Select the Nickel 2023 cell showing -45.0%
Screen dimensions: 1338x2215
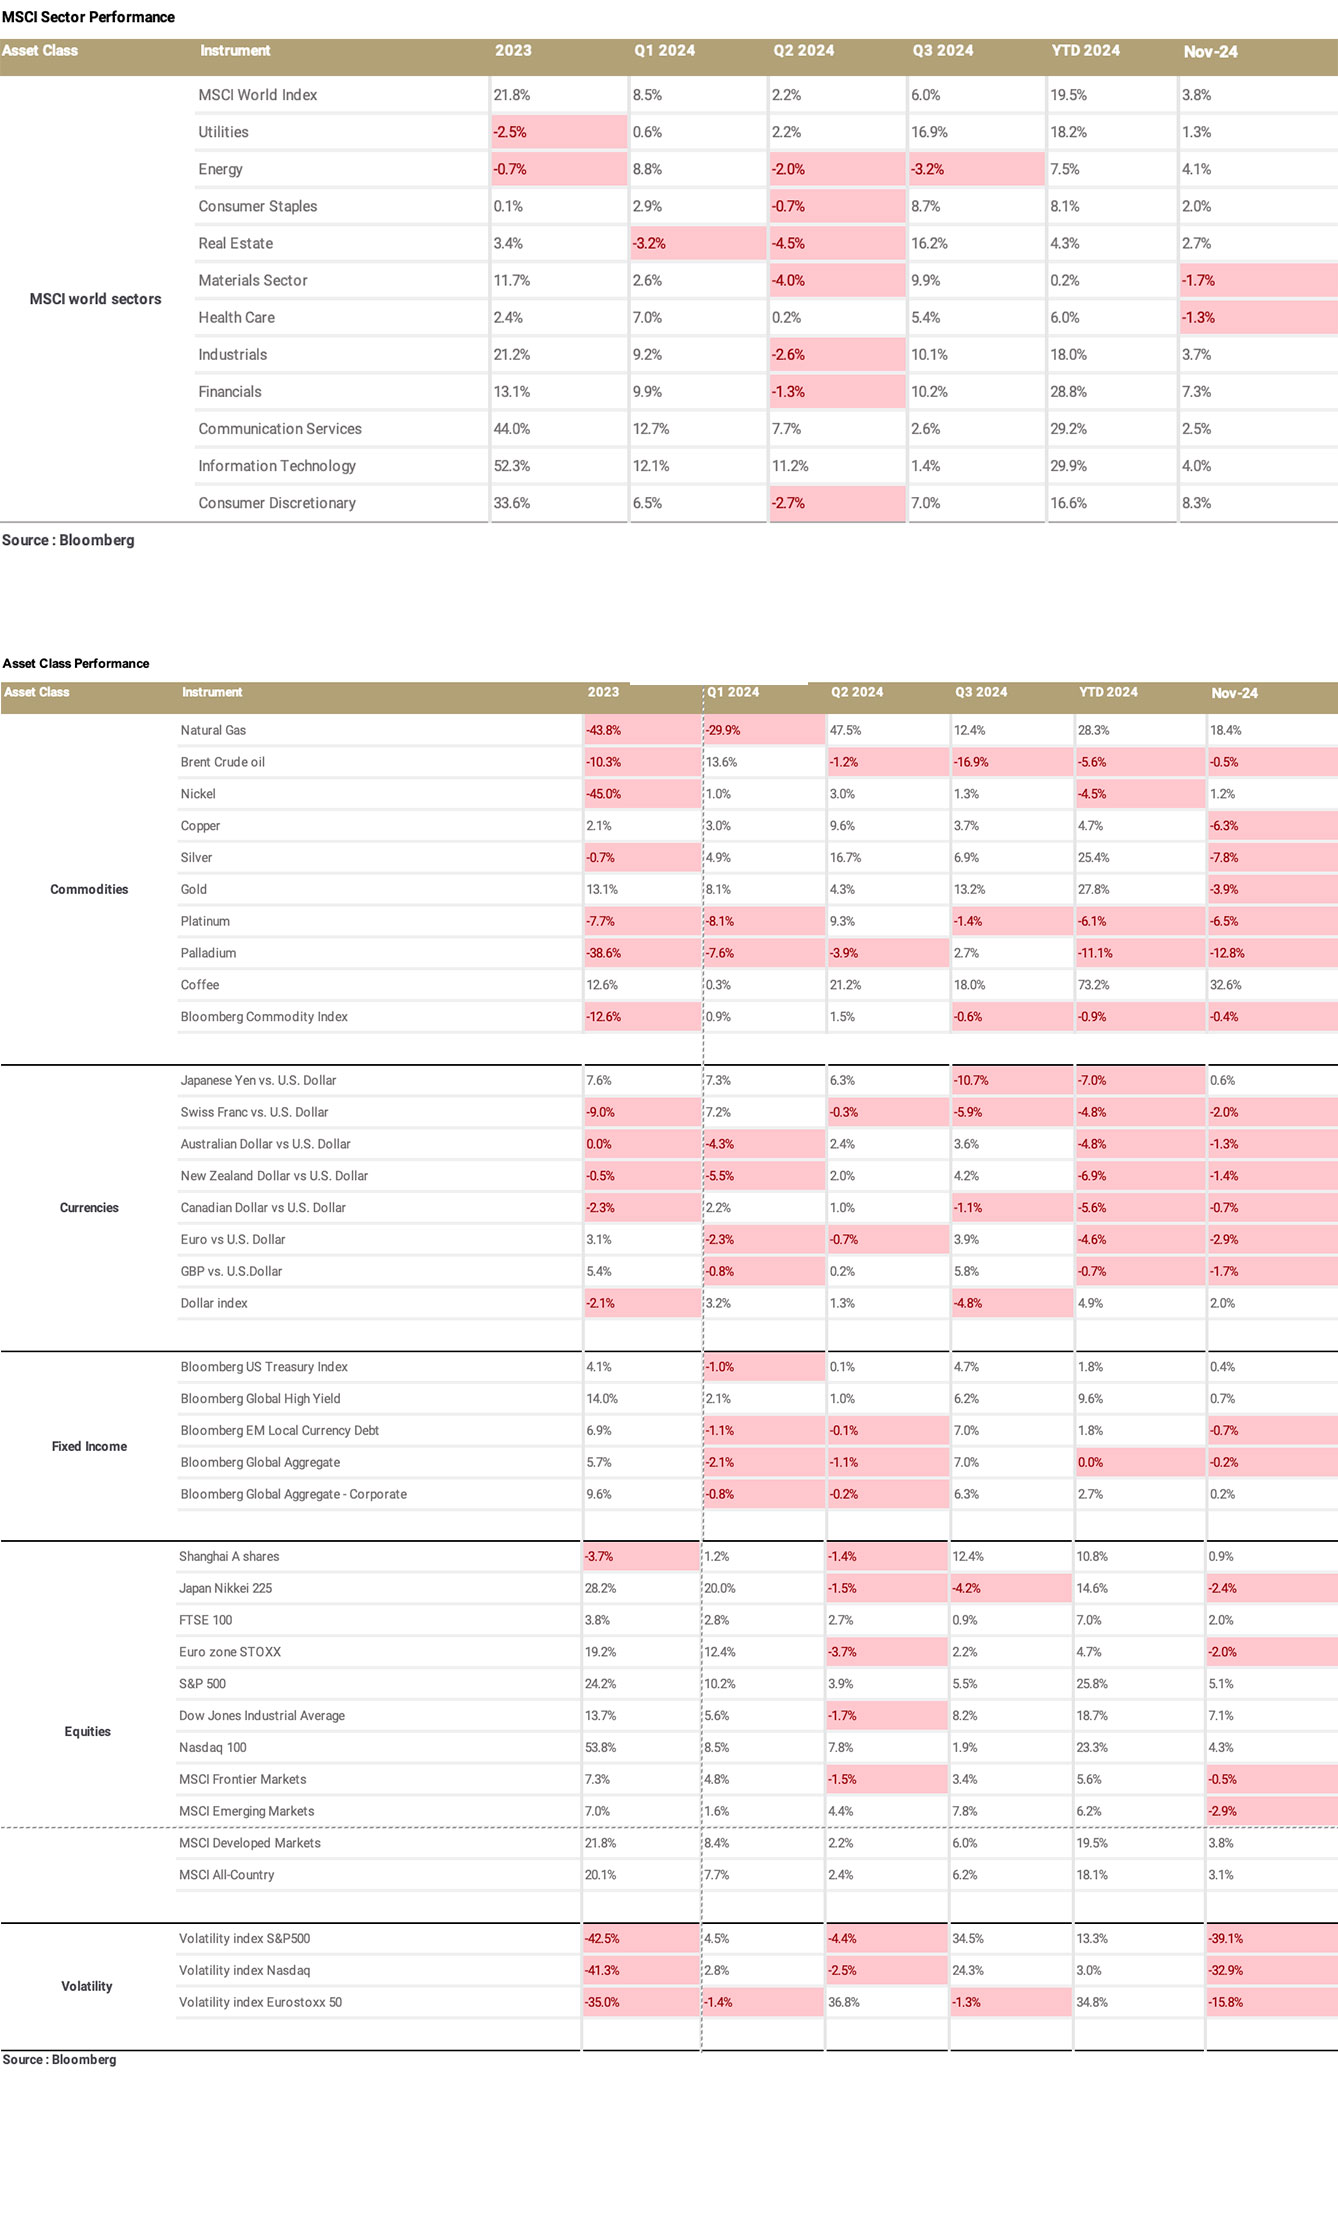[603, 794]
